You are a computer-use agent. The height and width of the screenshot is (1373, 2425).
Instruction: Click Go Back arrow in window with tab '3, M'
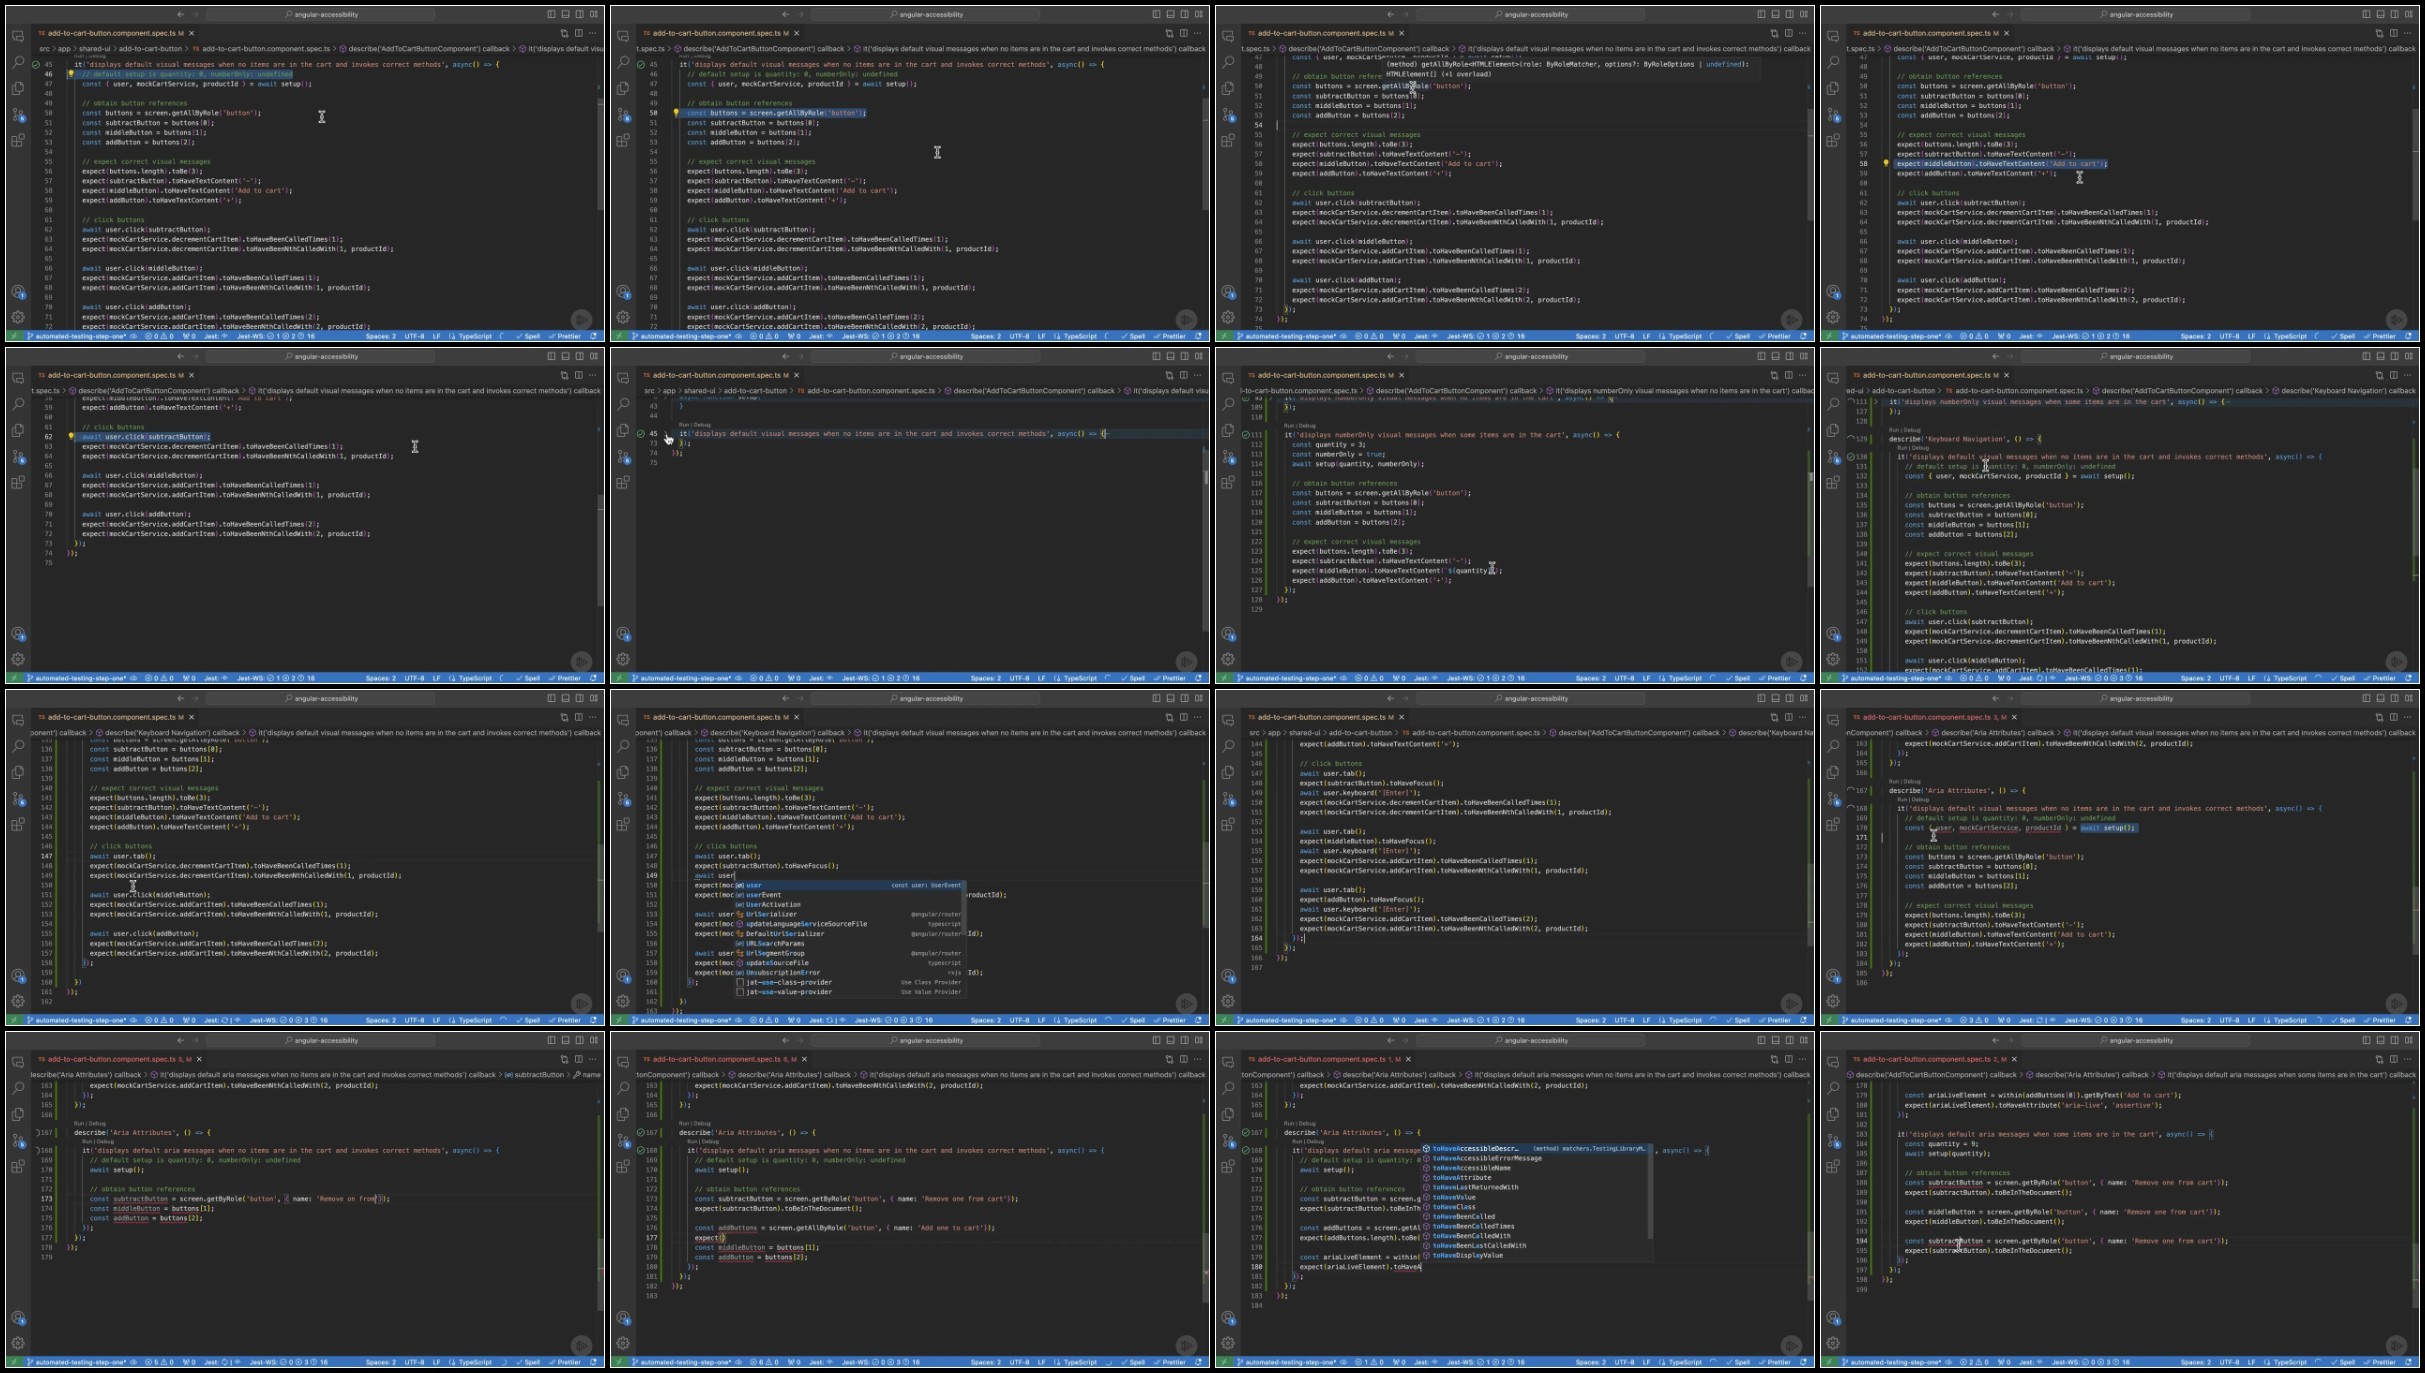coord(1995,699)
